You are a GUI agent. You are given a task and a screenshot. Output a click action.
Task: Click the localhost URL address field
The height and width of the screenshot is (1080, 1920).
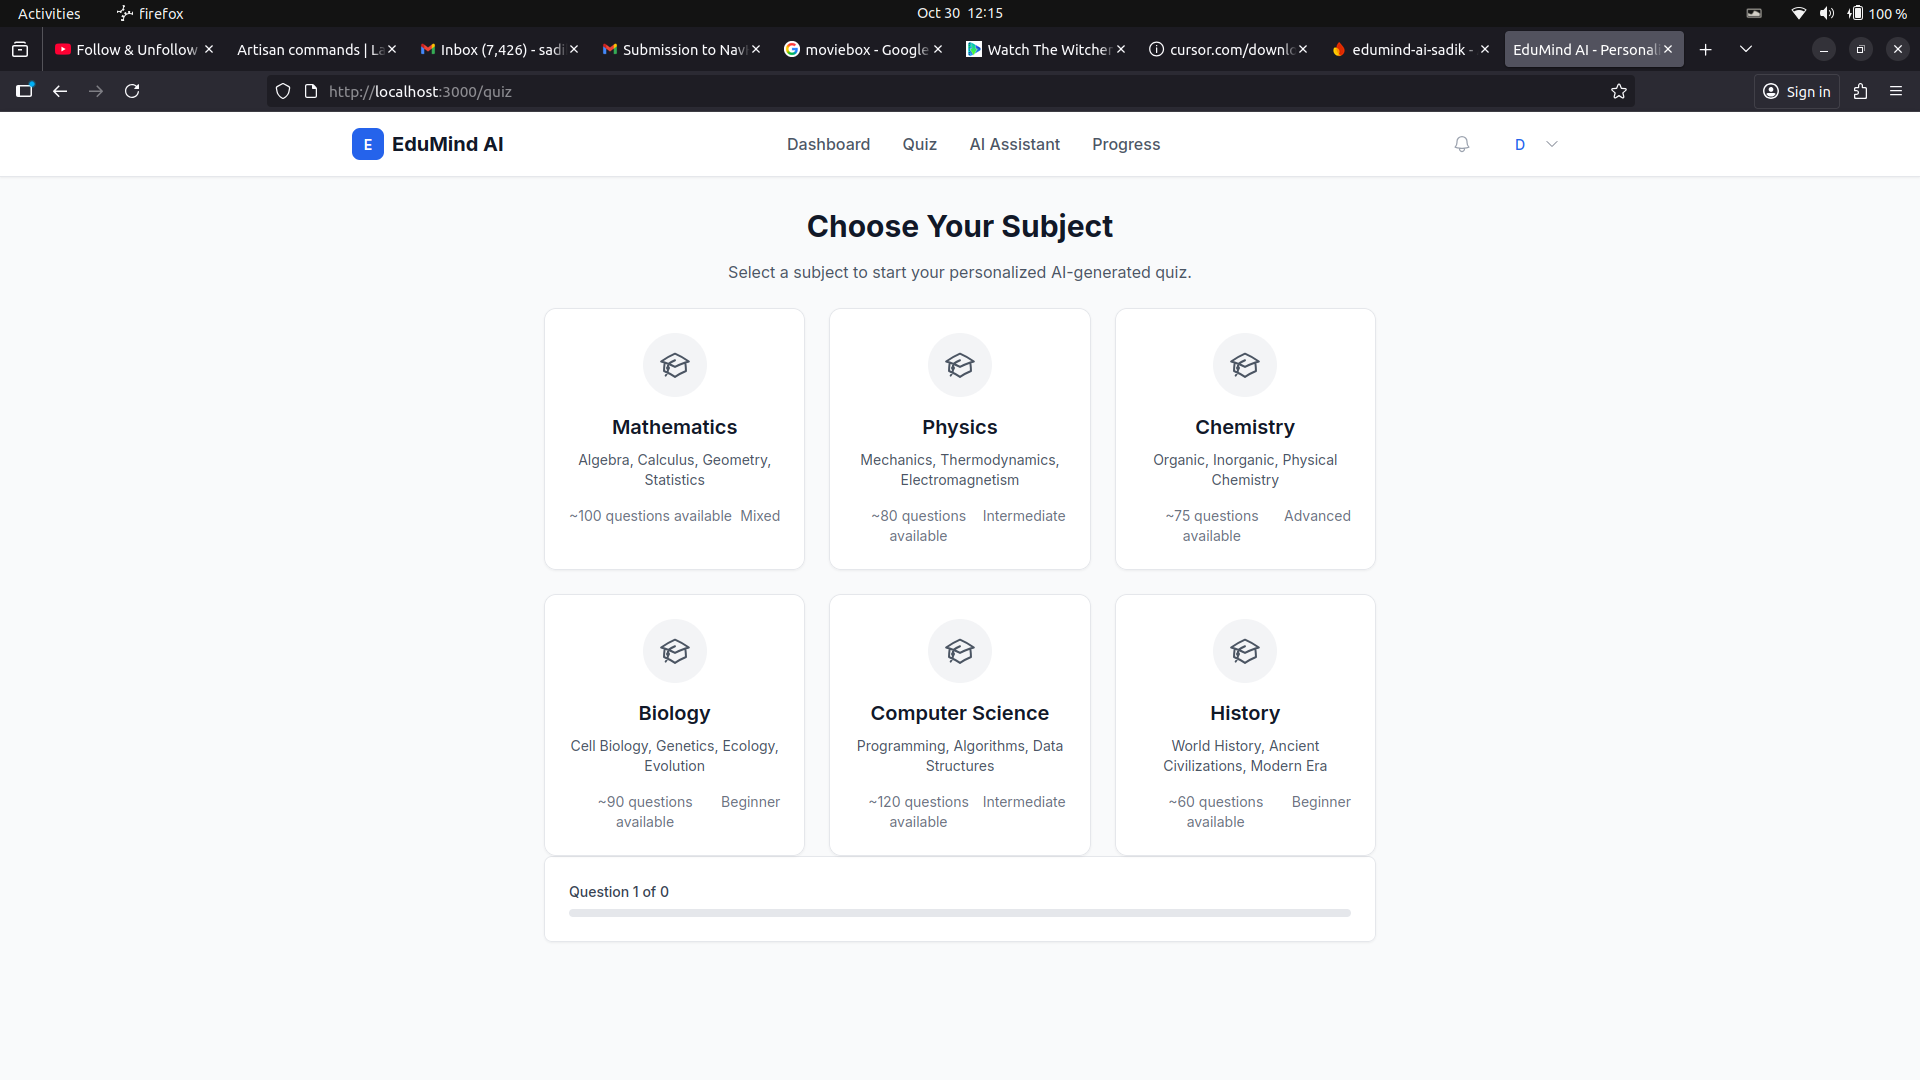point(900,91)
